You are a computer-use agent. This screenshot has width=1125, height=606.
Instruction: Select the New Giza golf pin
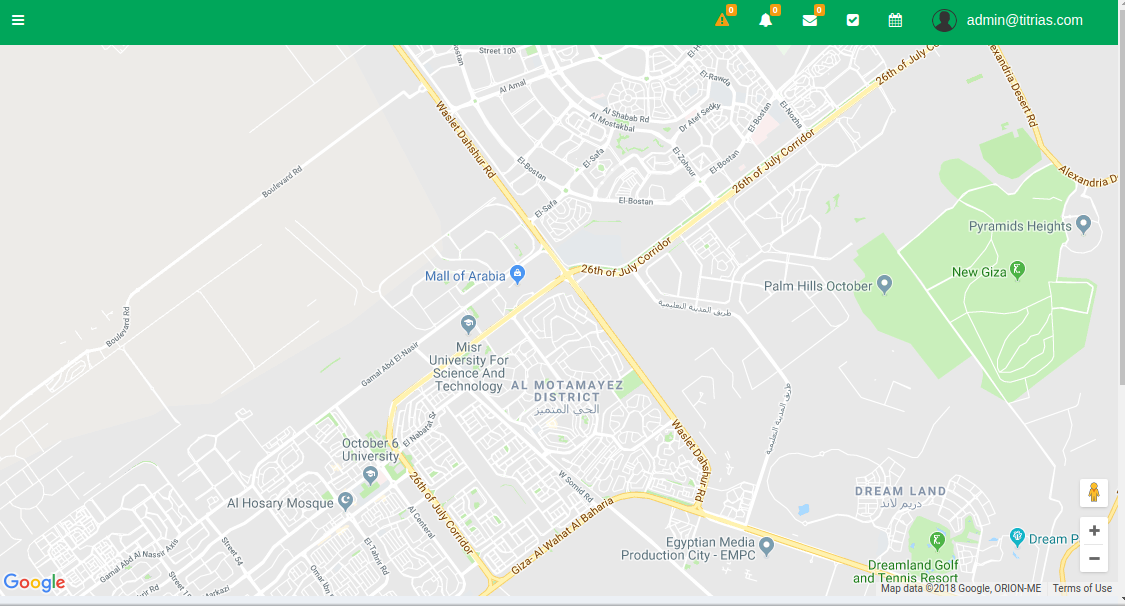click(x=1017, y=270)
